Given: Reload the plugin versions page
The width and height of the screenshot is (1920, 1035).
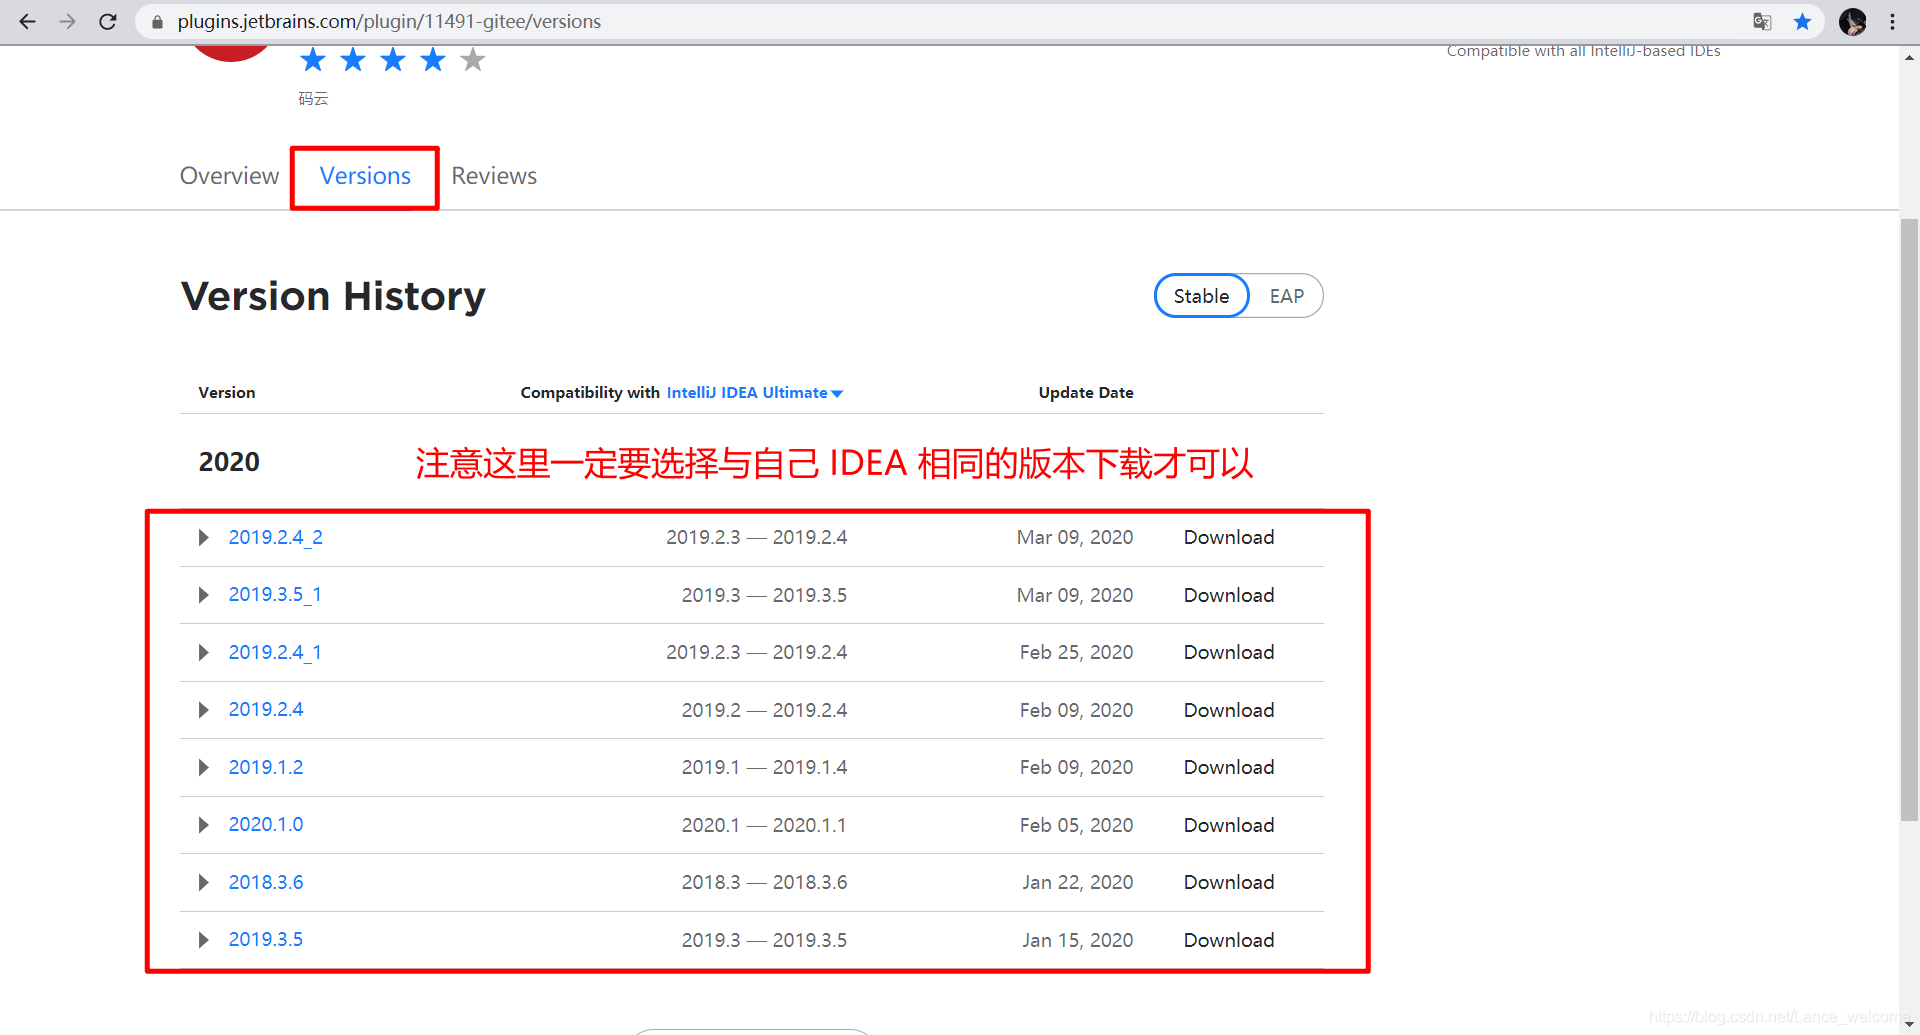Looking at the screenshot, I should pyautogui.click(x=108, y=21).
